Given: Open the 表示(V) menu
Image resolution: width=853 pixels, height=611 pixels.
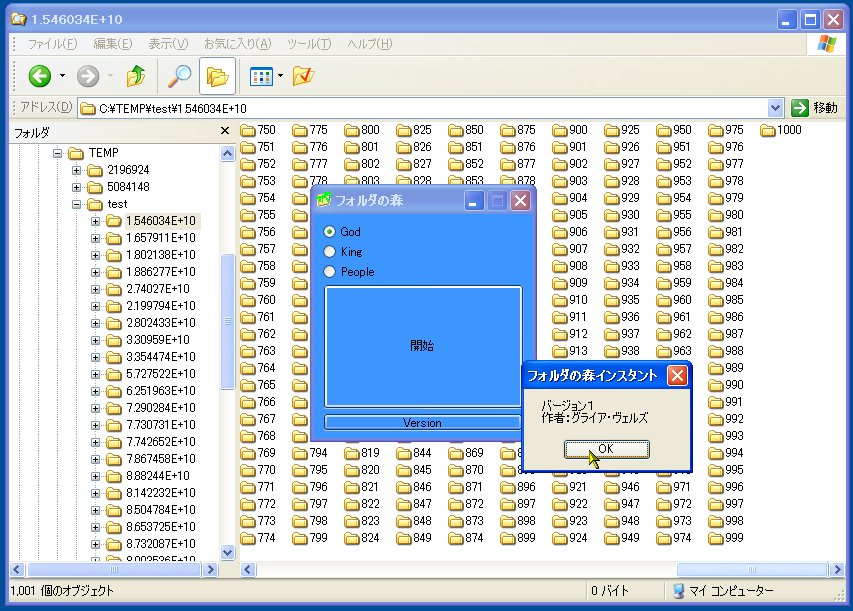Looking at the screenshot, I should (168, 44).
